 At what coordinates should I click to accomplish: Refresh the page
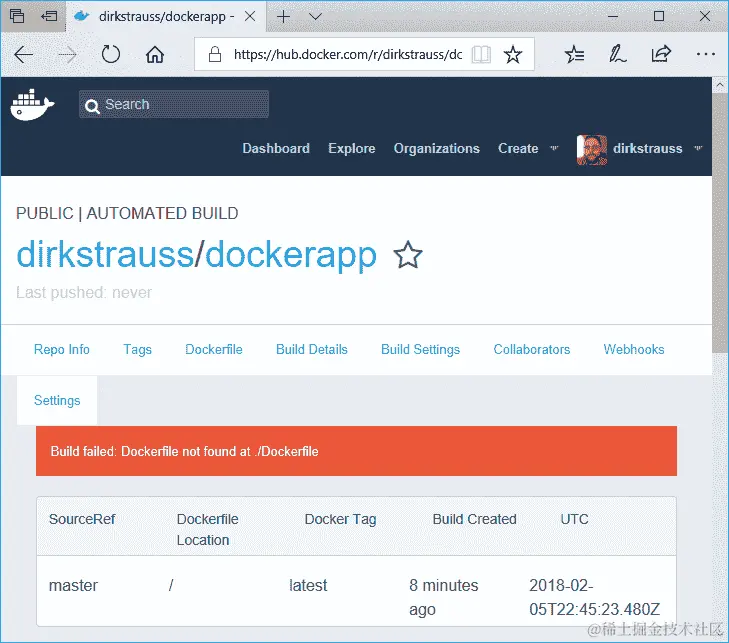click(x=111, y=54)
